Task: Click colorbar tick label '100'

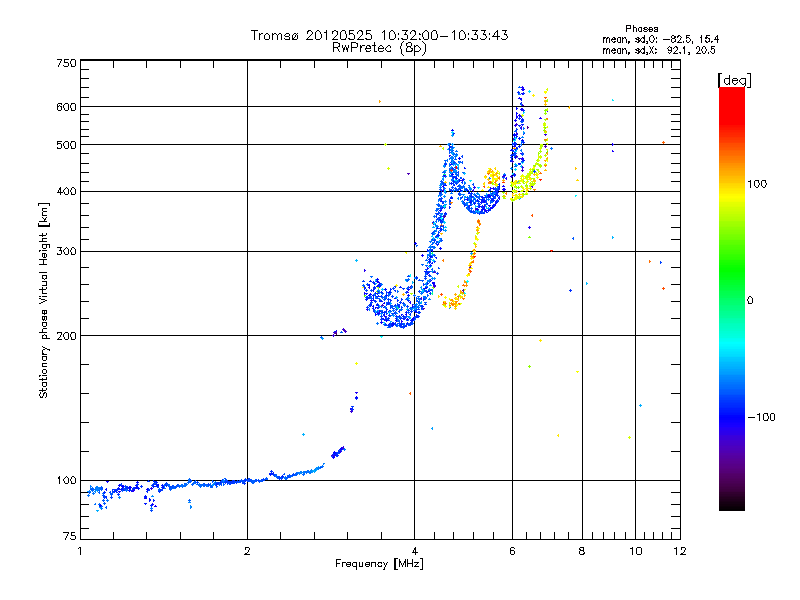Action: point(757,184)
